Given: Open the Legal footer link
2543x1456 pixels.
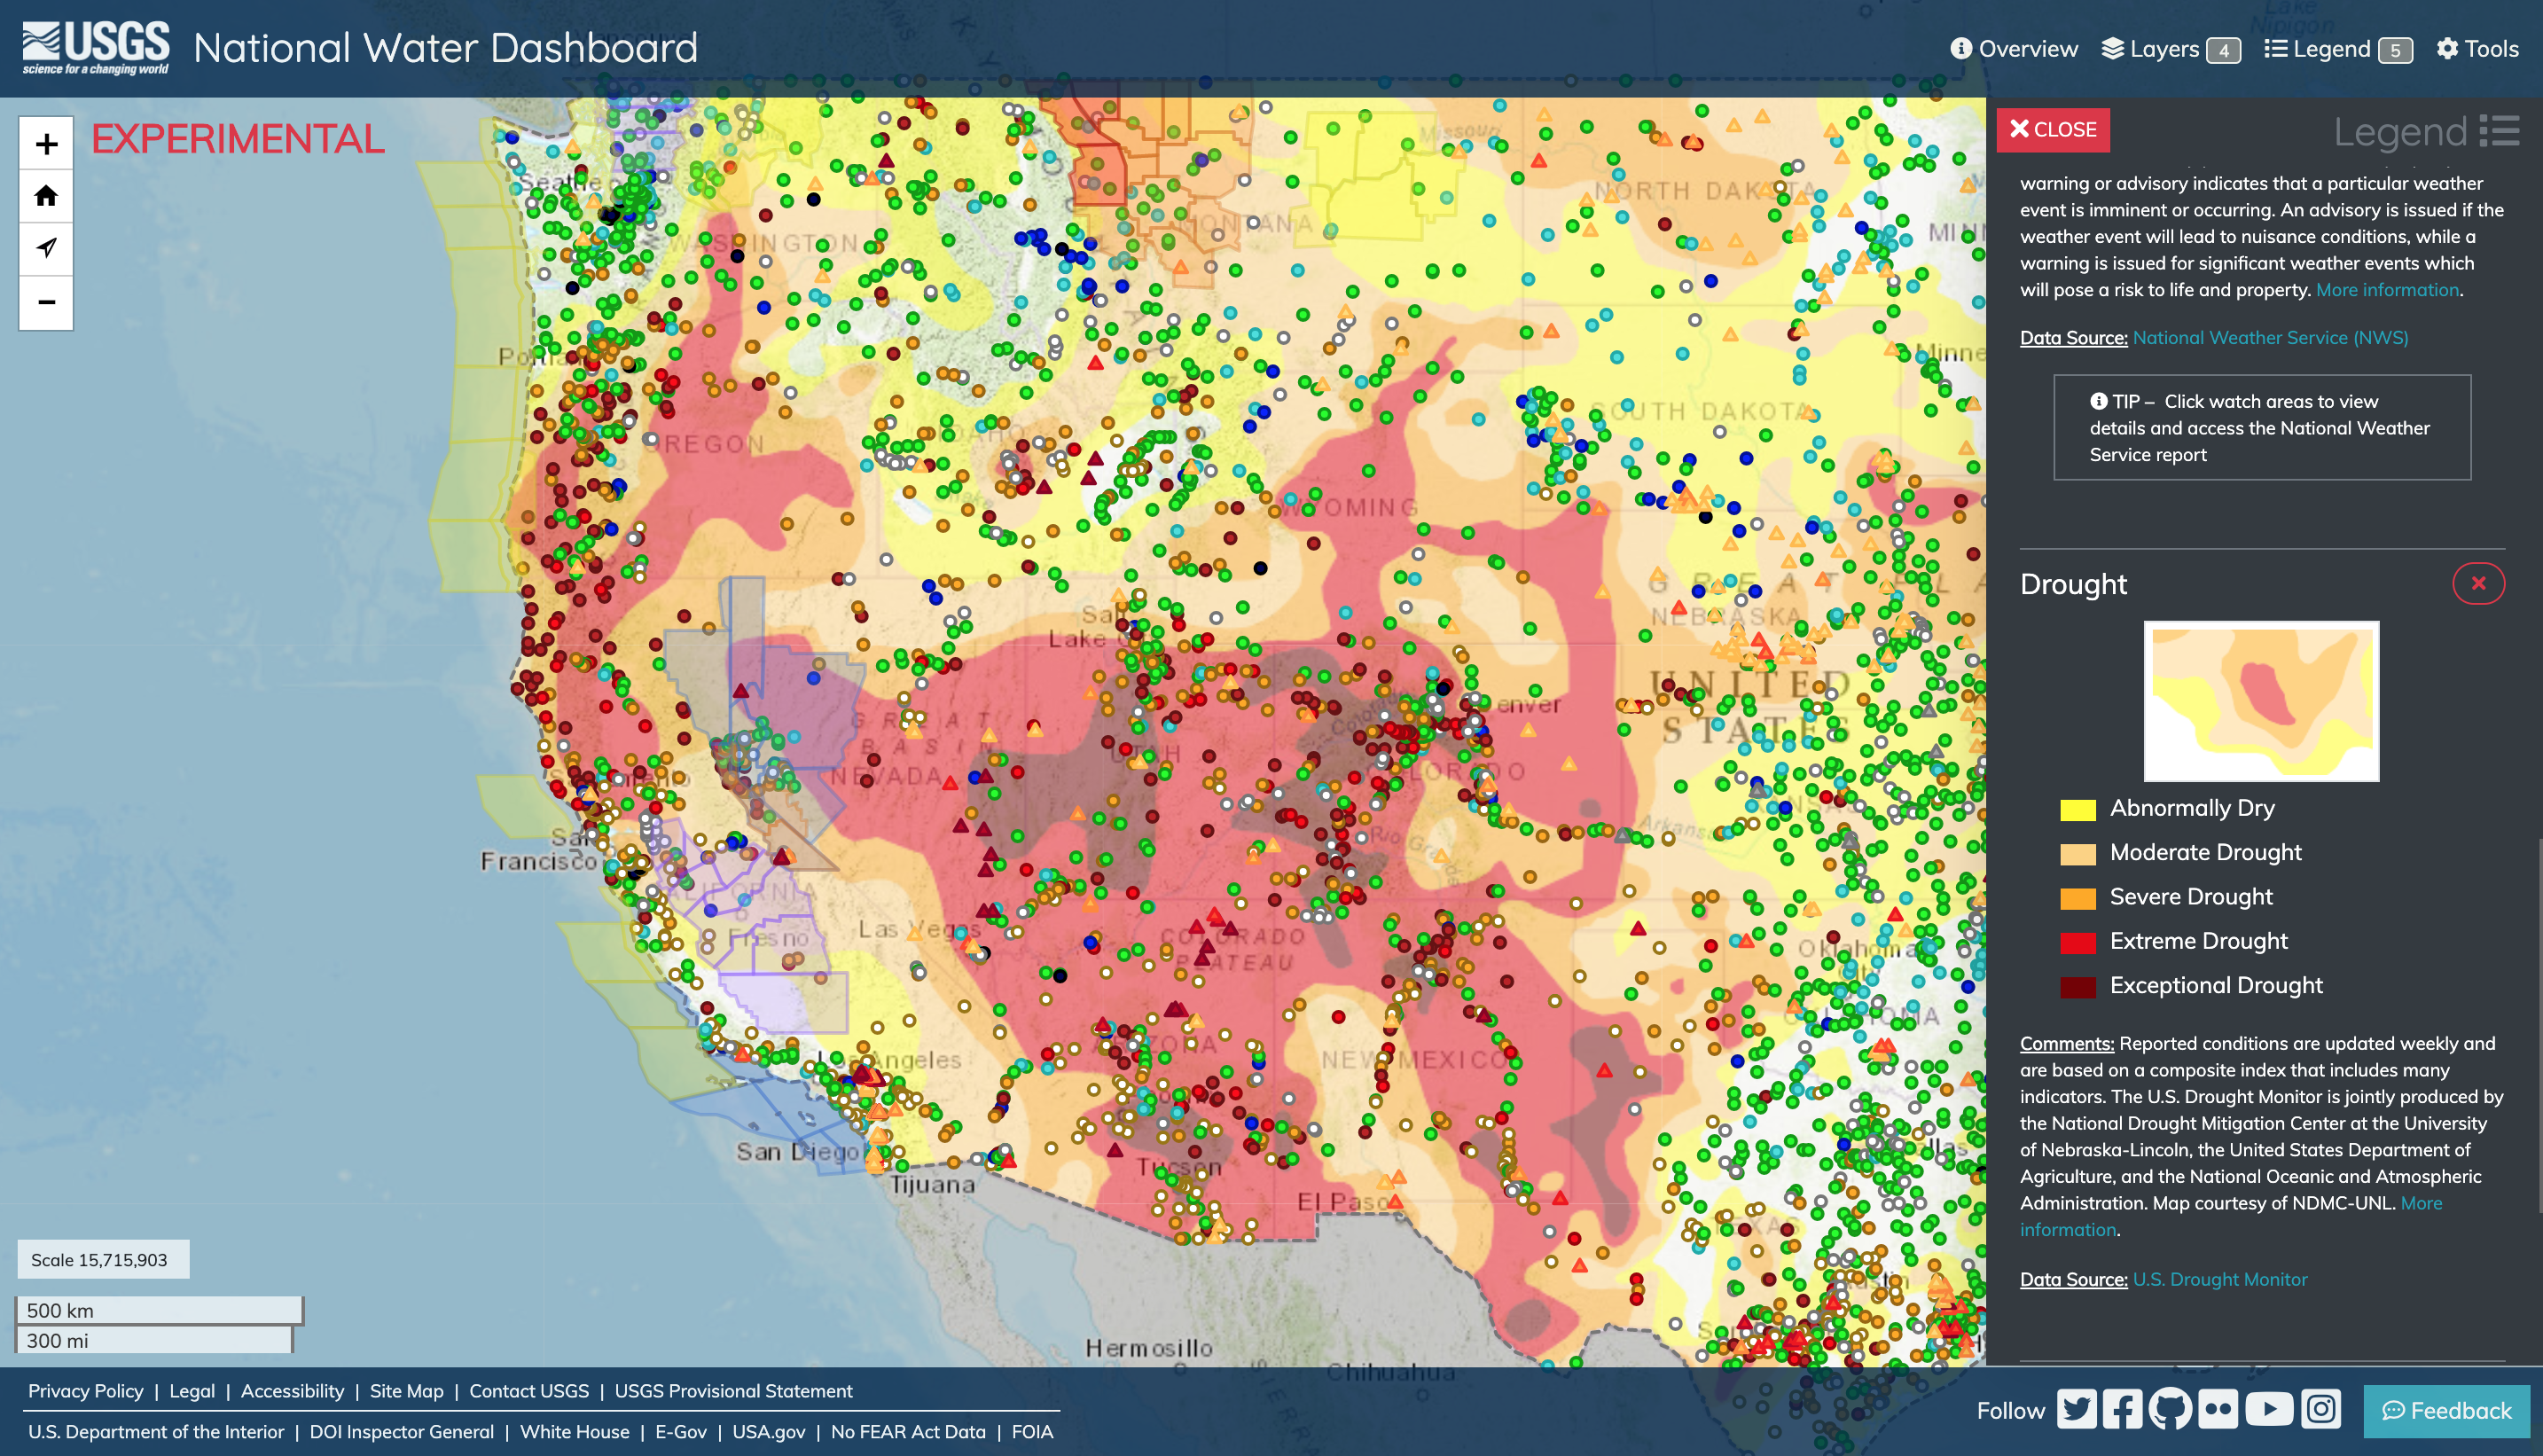Looking at the screenshot, I should click(x=192, y=1391).
